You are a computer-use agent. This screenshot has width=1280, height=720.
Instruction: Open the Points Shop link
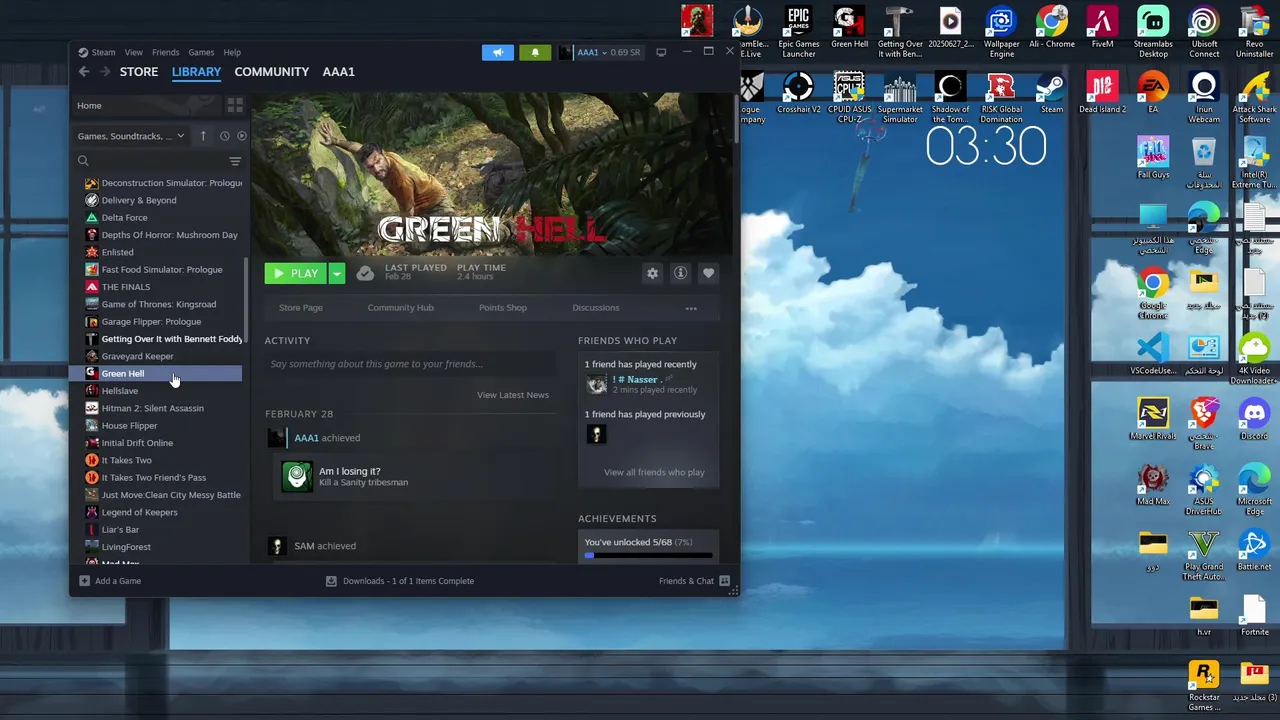(x=502, y=308)
